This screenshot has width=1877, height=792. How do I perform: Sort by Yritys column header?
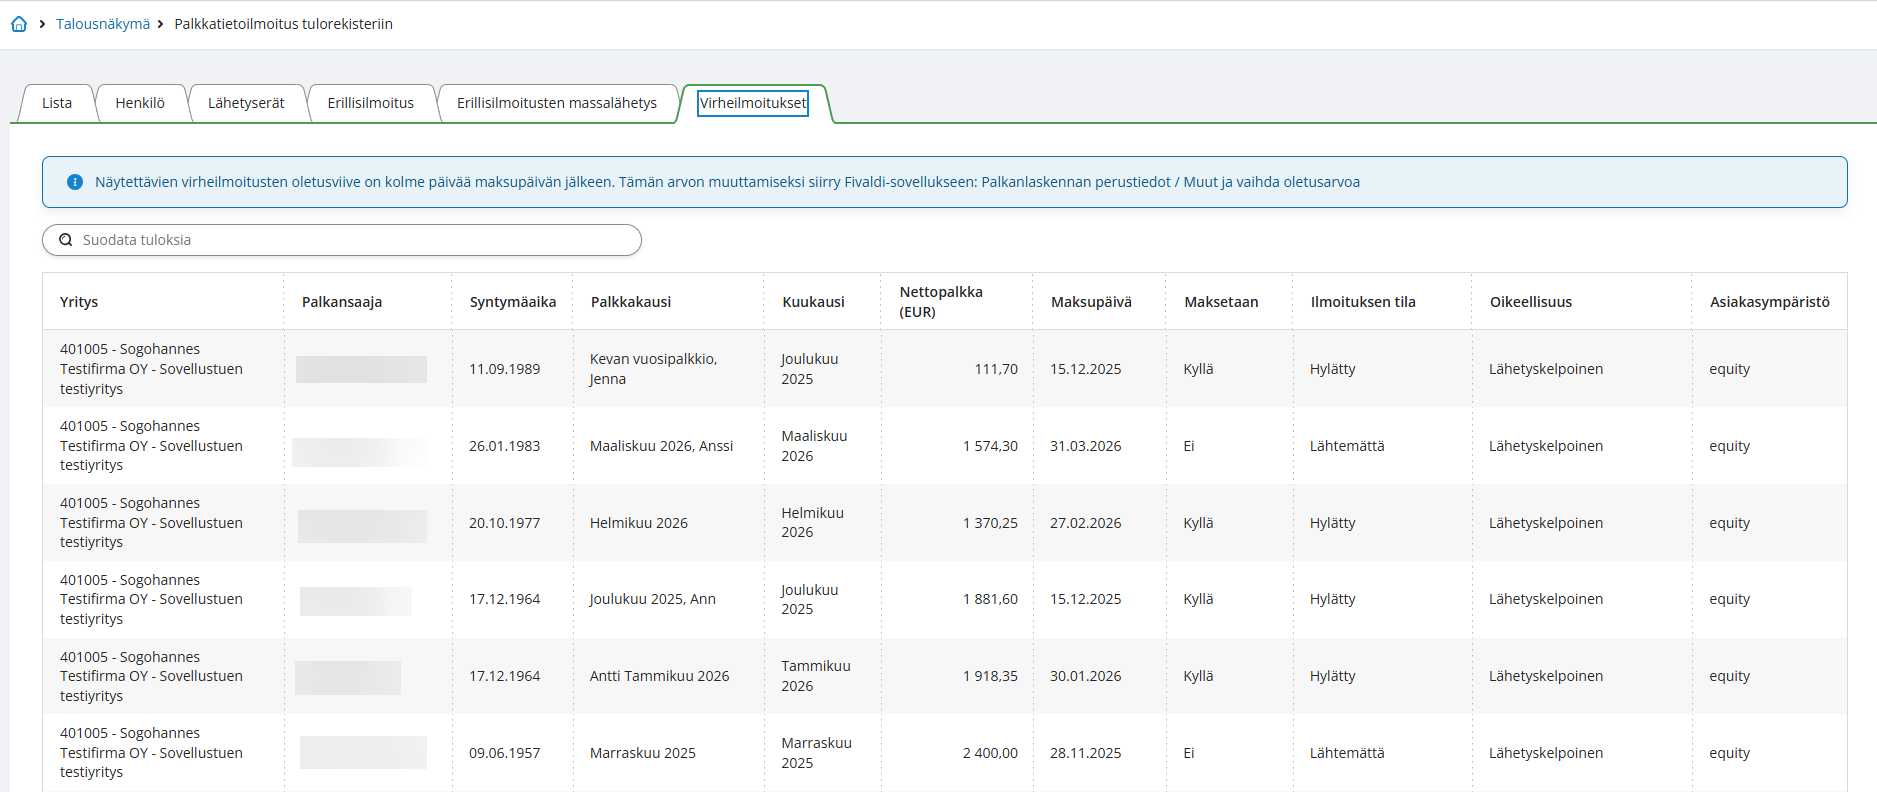click(79, 302)
